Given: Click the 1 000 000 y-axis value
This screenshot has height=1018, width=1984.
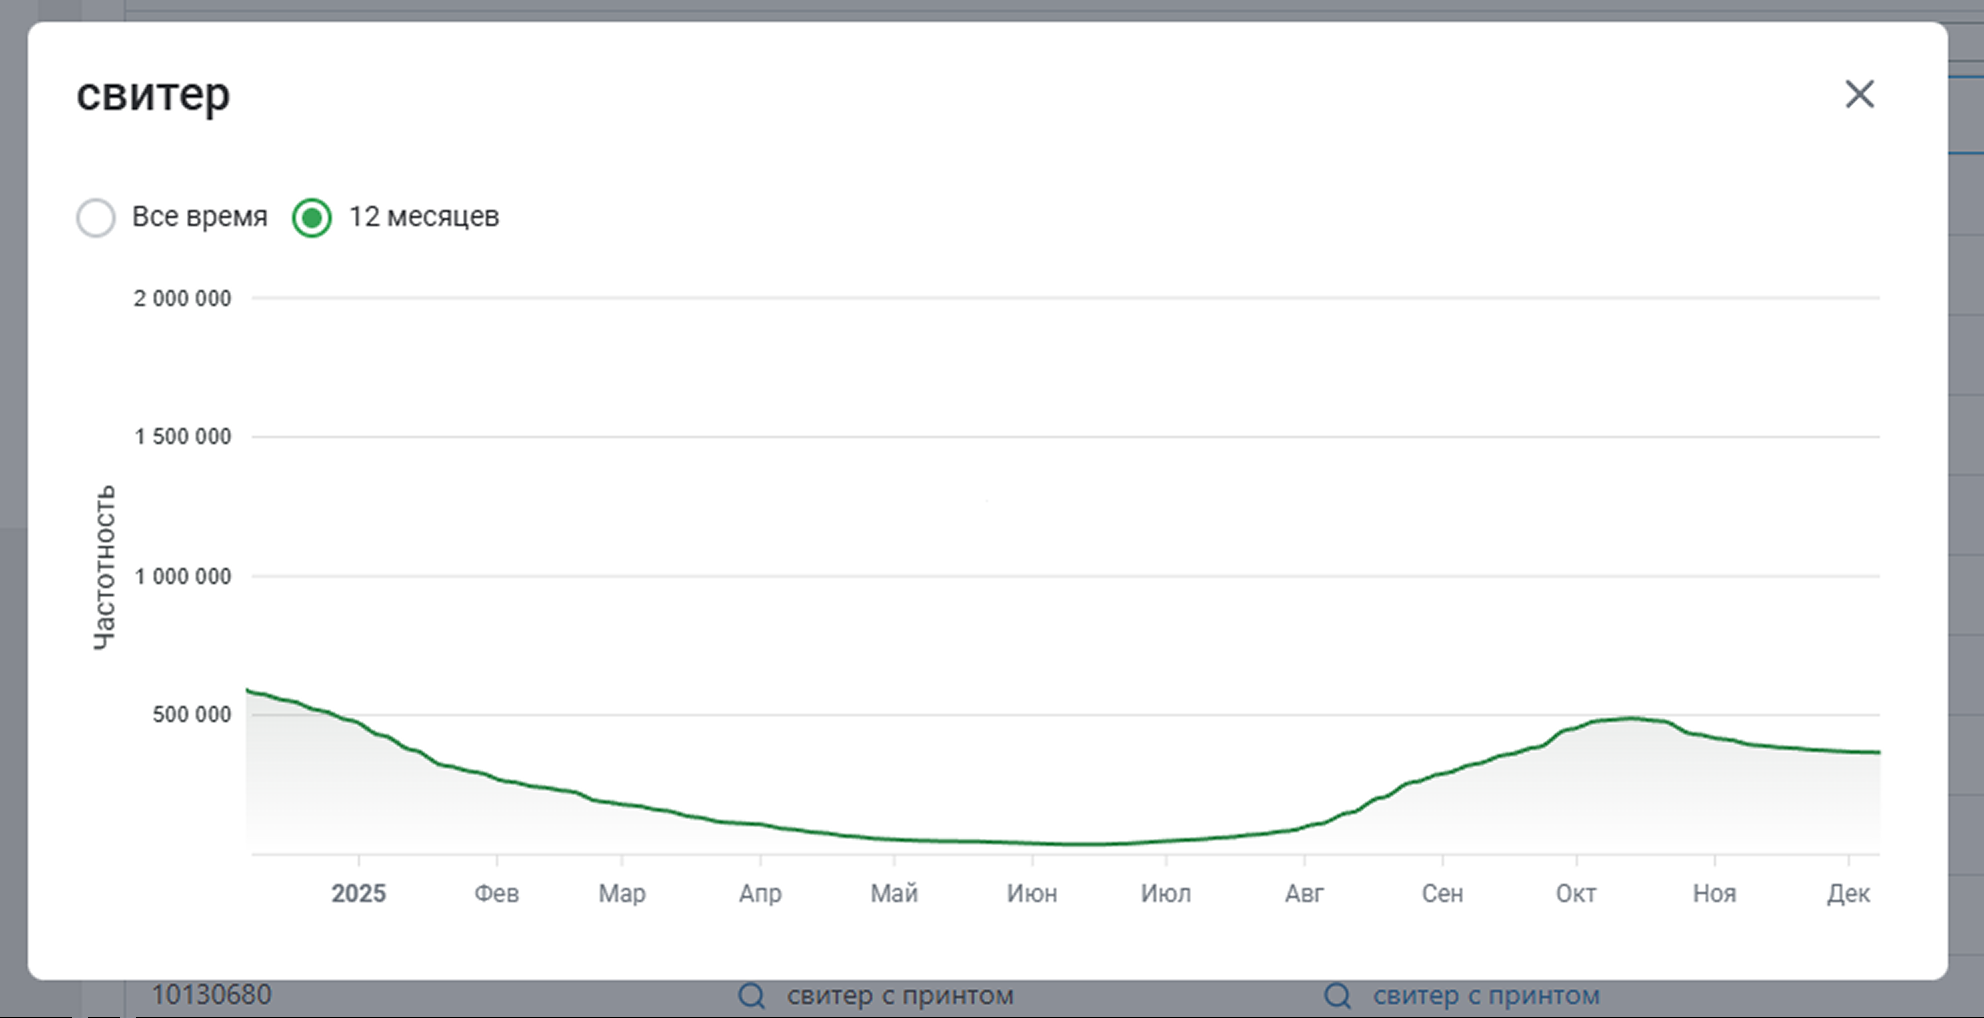Looking at the screenshot, I should point(183,576).
